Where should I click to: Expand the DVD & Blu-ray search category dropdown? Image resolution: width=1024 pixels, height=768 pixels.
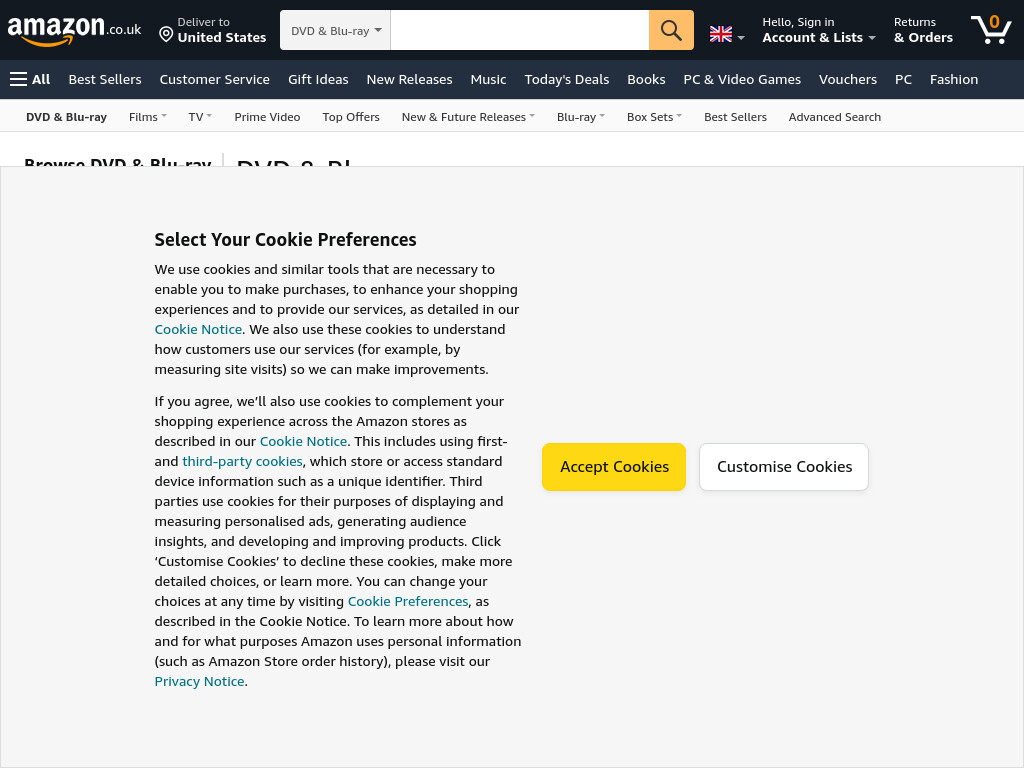coord(335,30)
